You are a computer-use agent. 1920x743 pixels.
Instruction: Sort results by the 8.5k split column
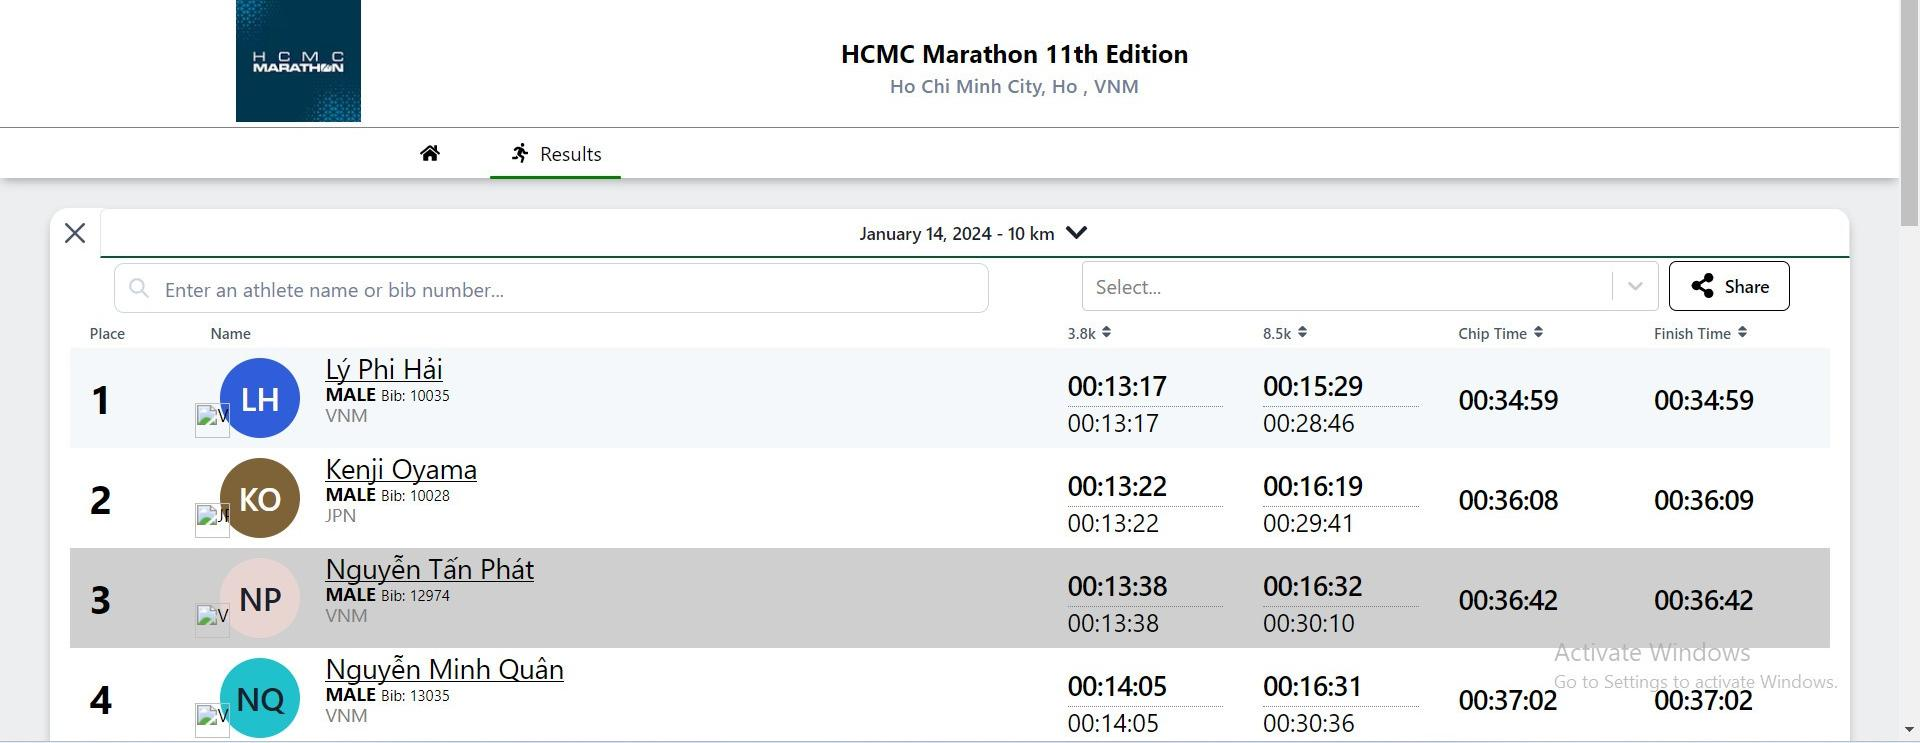pos(1301,333)
